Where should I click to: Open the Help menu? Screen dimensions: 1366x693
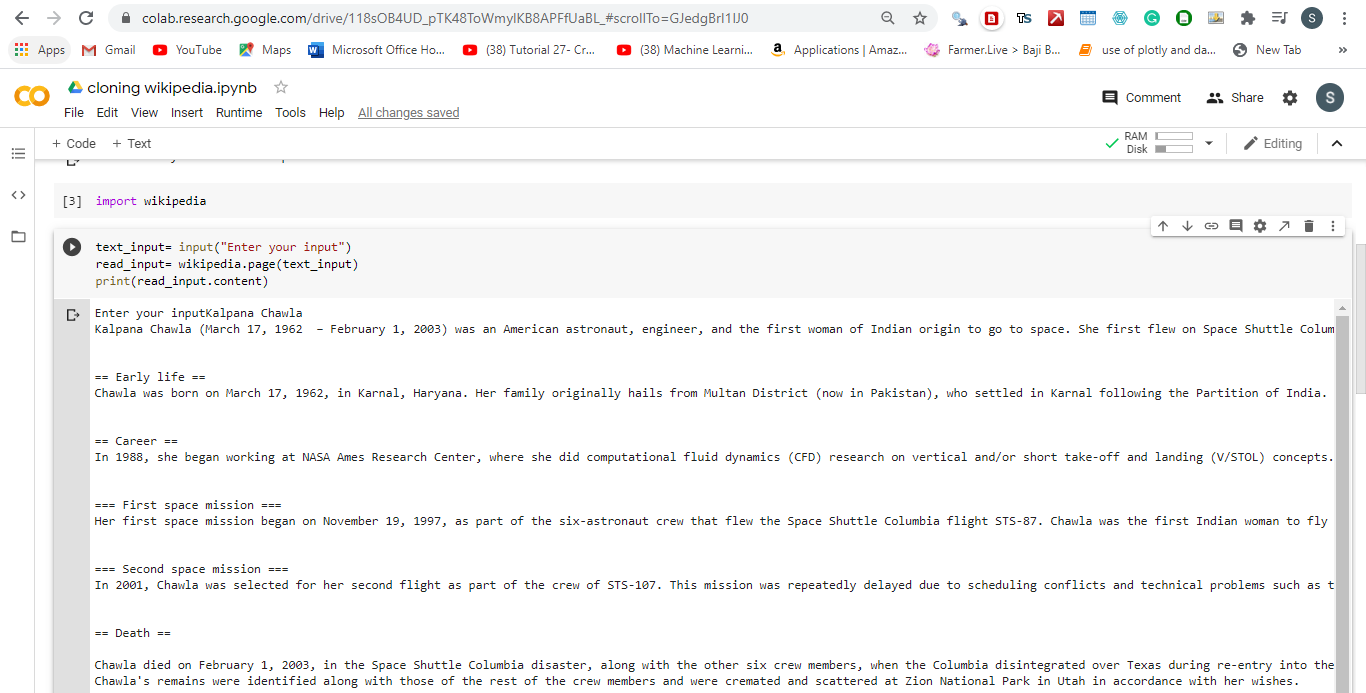pyautogui.click(x=332, y=113)
